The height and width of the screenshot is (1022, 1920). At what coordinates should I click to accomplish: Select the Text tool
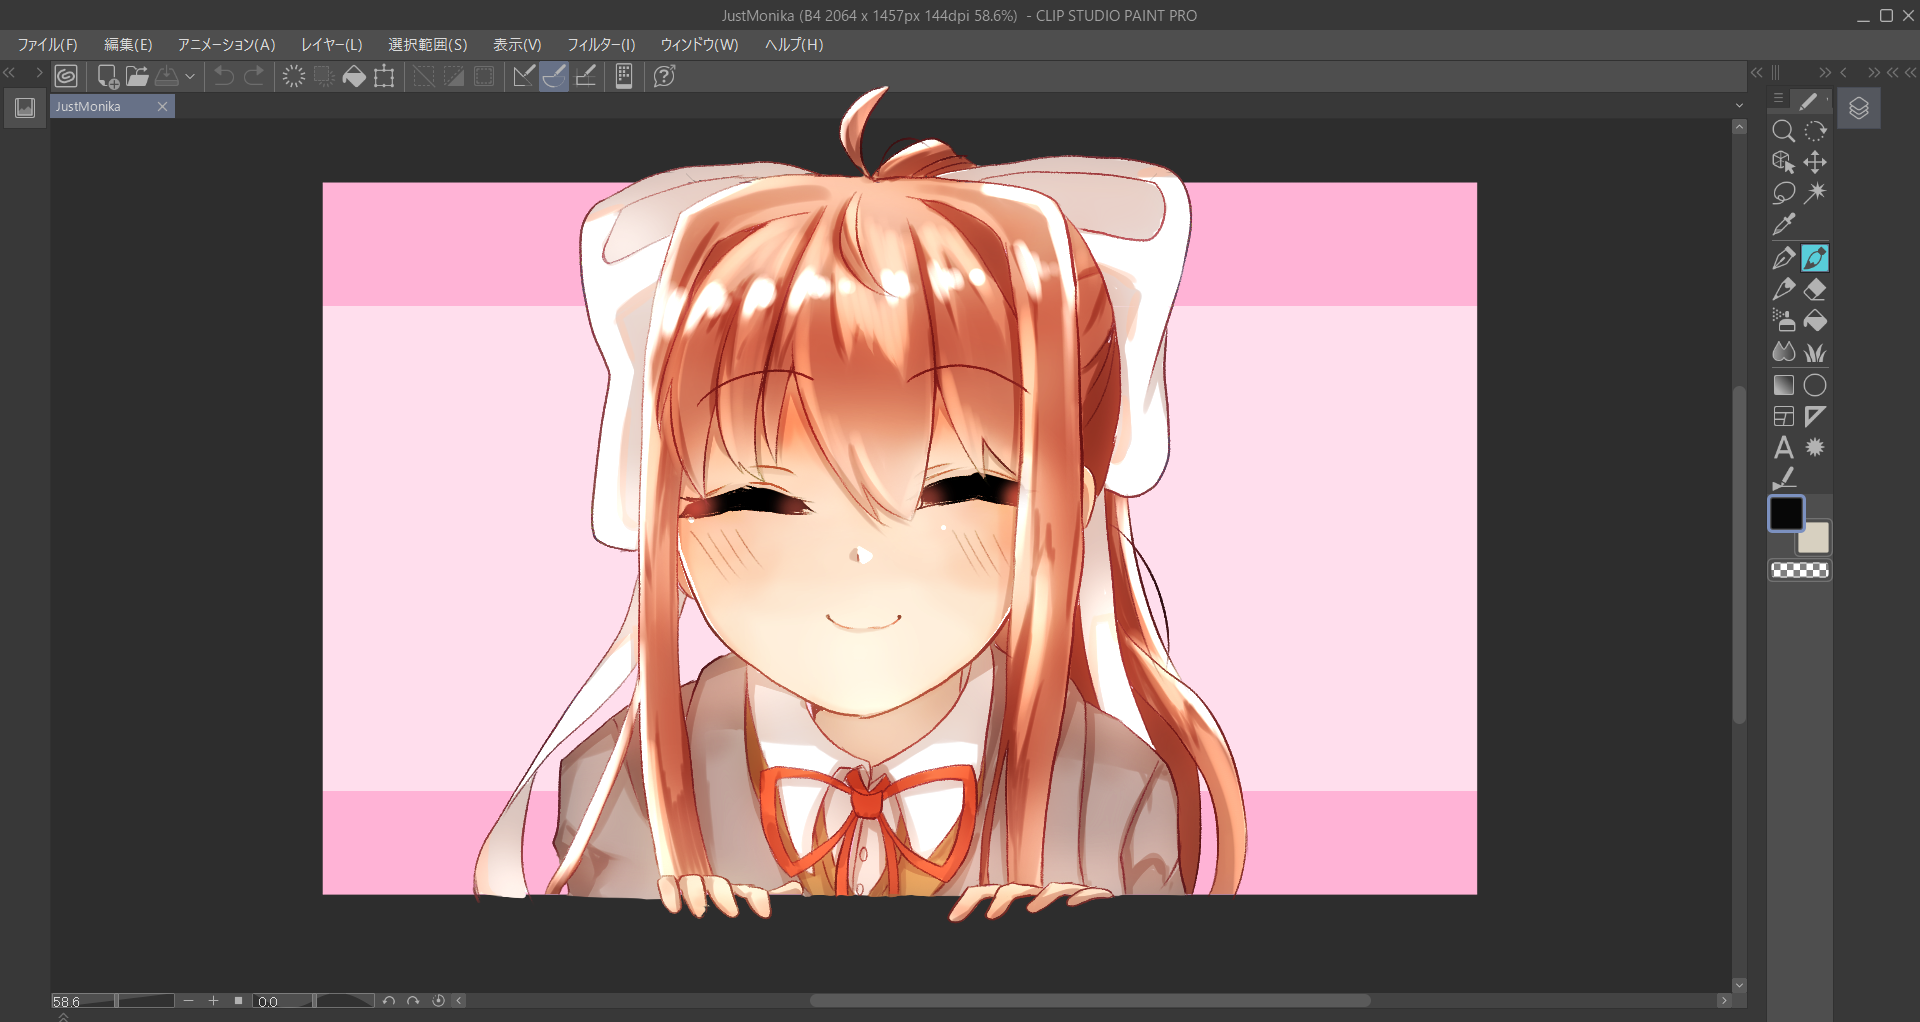click(1783, 448)
